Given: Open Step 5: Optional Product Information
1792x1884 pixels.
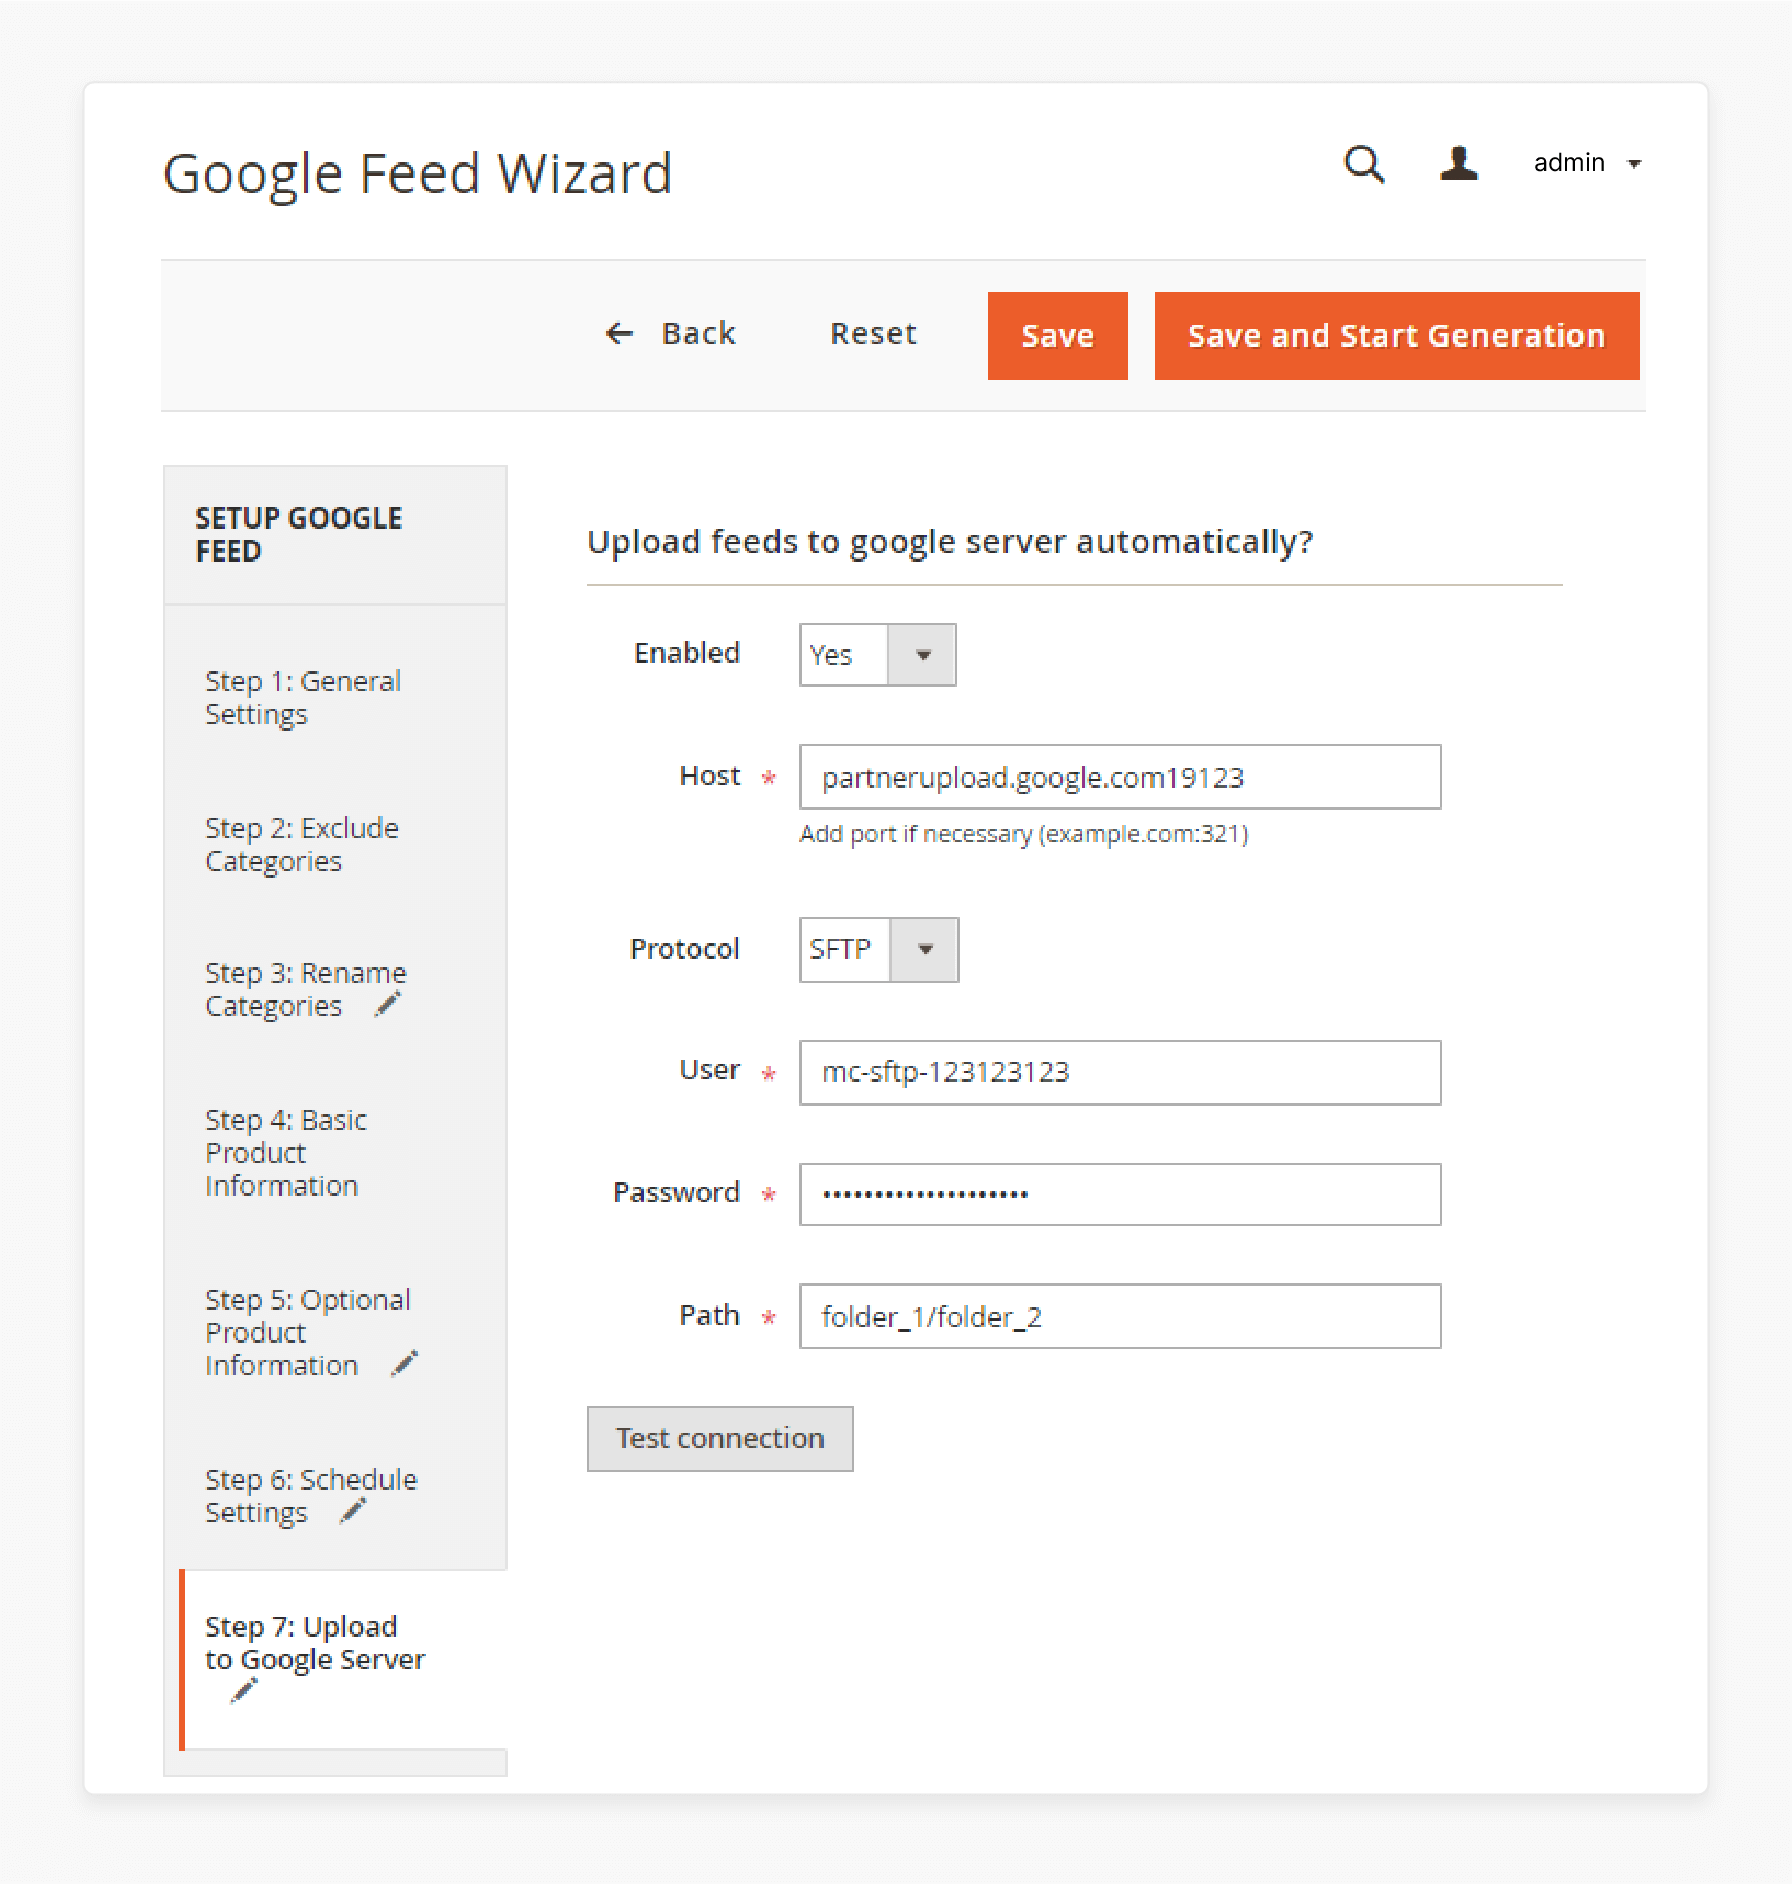Looking at the screenshot, I should (307, 1332).
